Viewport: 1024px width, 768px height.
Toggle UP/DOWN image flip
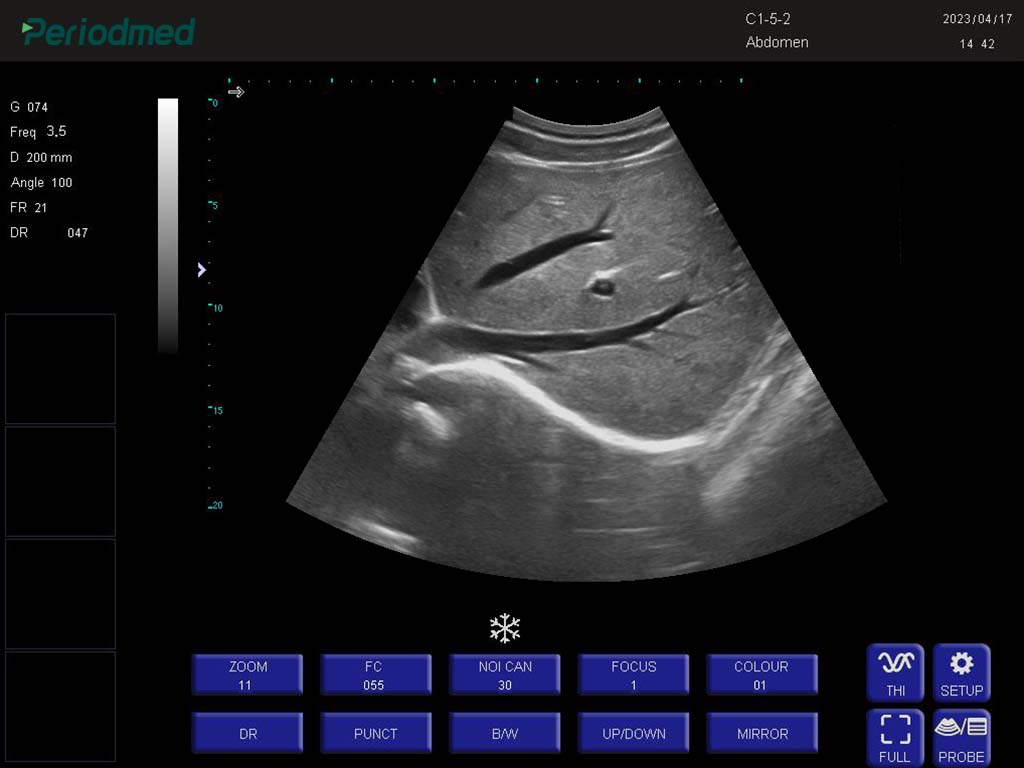tap(633, 733)
